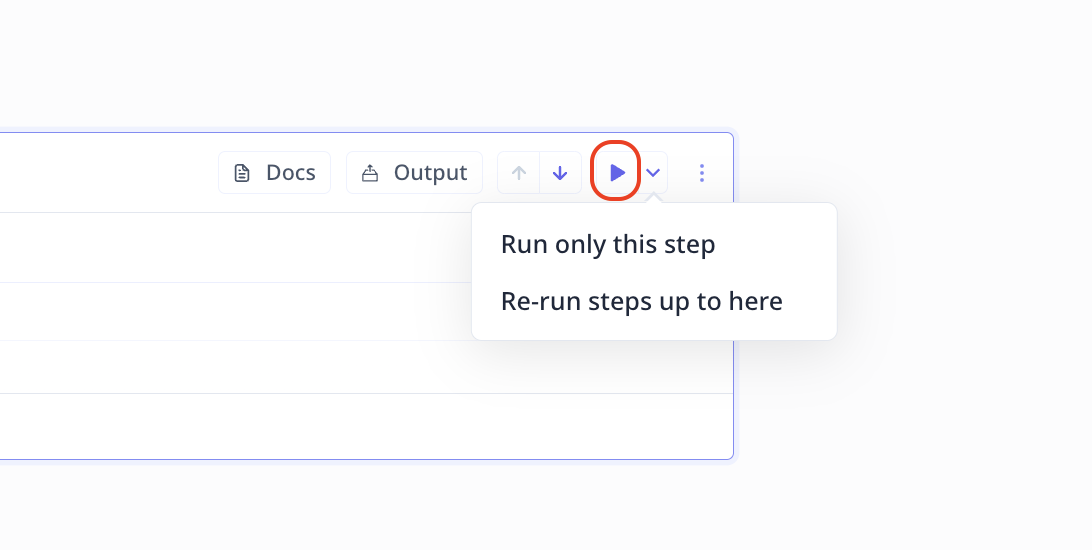Image resolution: width=1092 pixels, height=550 pixels.
Task: Click the document icon beside Docs
Action: (x=242, y=173)
